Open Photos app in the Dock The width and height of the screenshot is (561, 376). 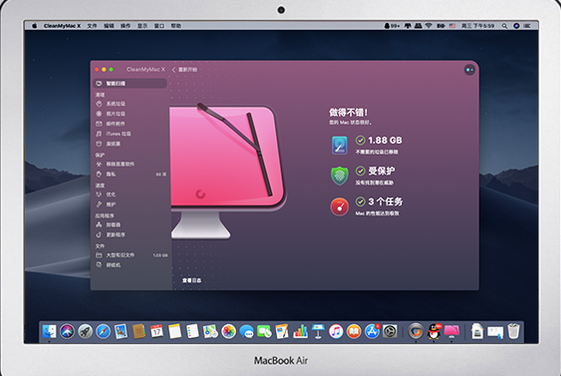click(x=228, y=332)
